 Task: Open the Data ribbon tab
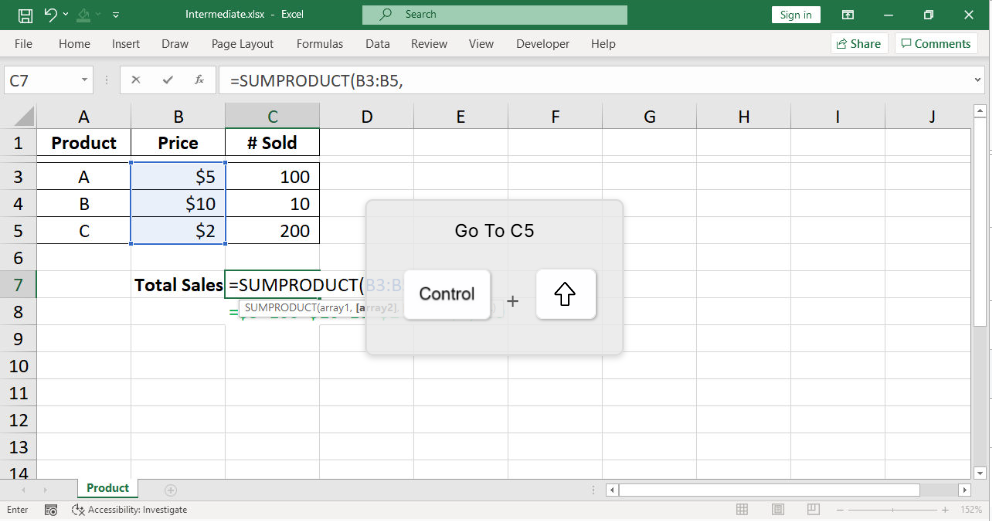click(377, 44)
